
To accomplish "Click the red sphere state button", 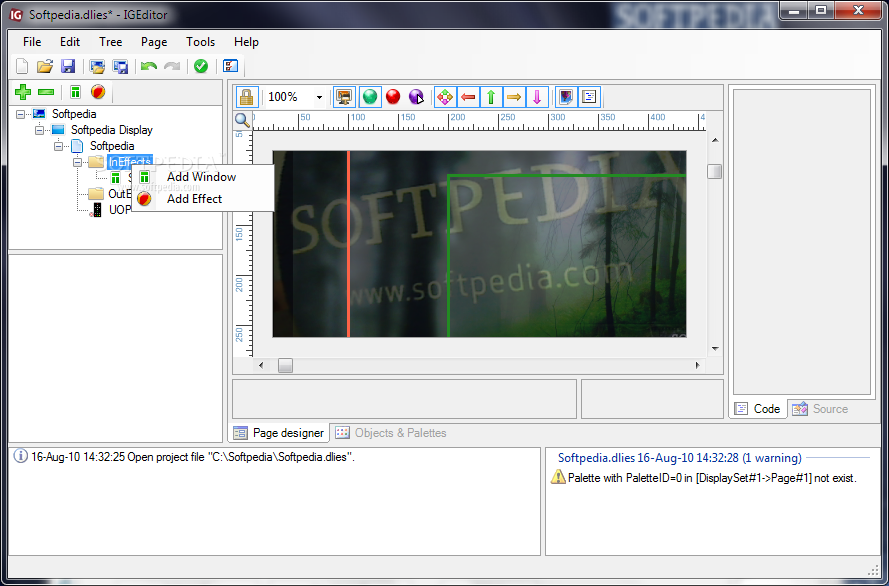I will 393,97.
